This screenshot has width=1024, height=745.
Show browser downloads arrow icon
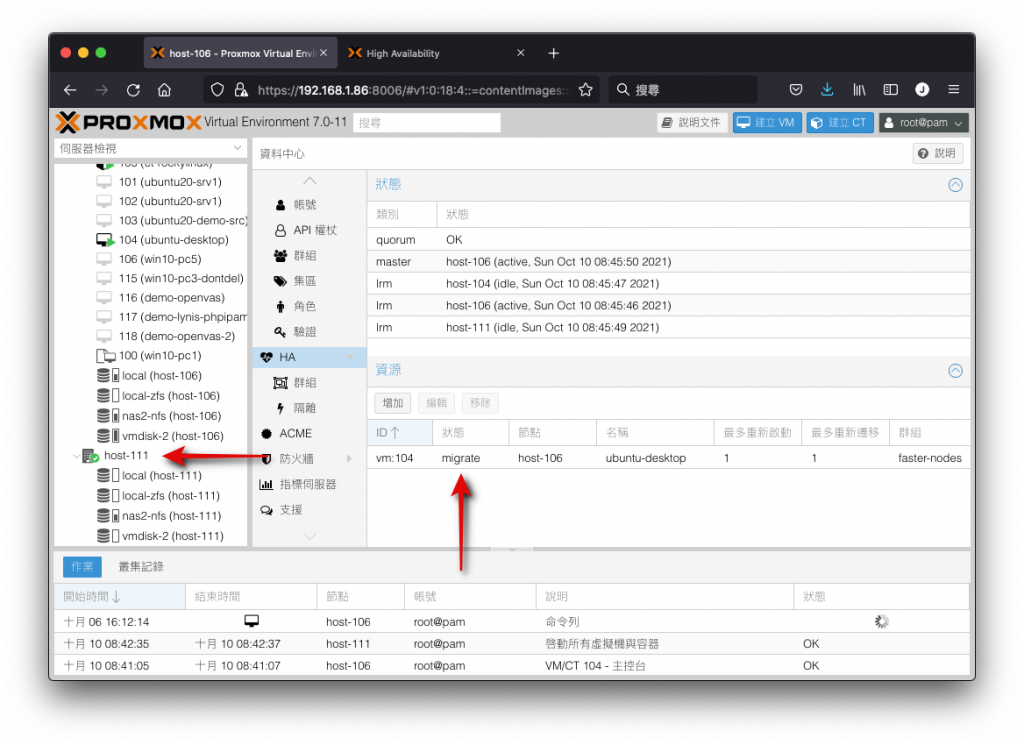click(x=827, y=89)
